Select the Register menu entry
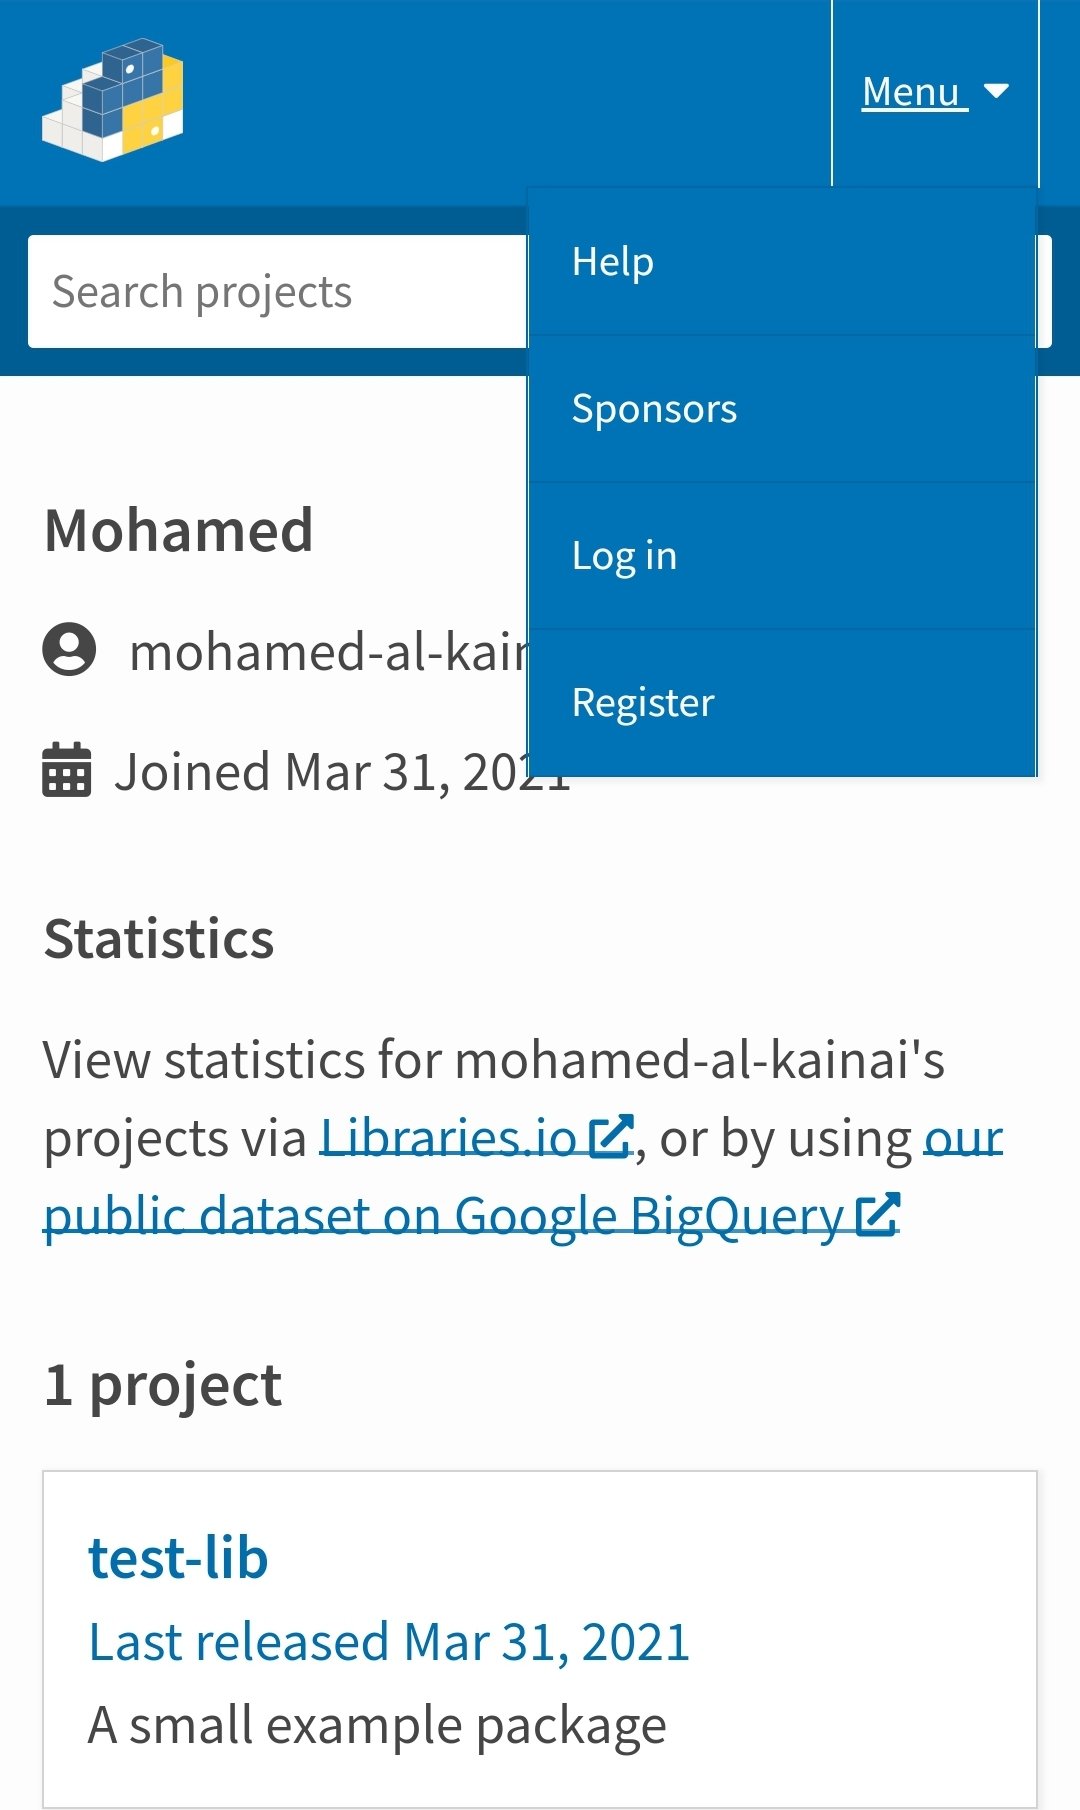This screenshot has width=1080, height=1810. tap(643, 703)
